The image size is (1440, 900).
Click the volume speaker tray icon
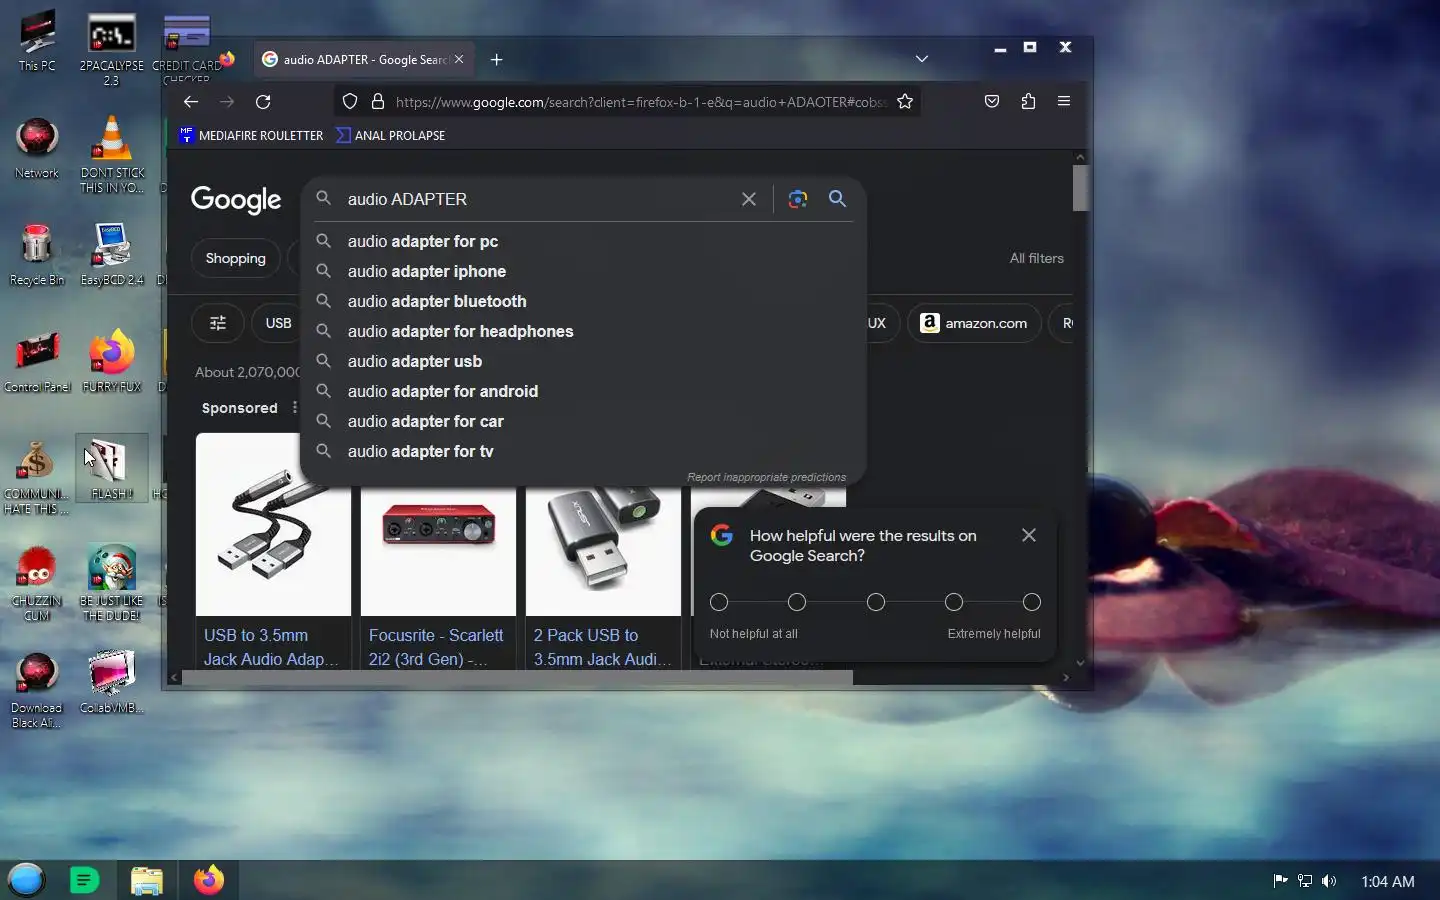[x=1329, y=881]
